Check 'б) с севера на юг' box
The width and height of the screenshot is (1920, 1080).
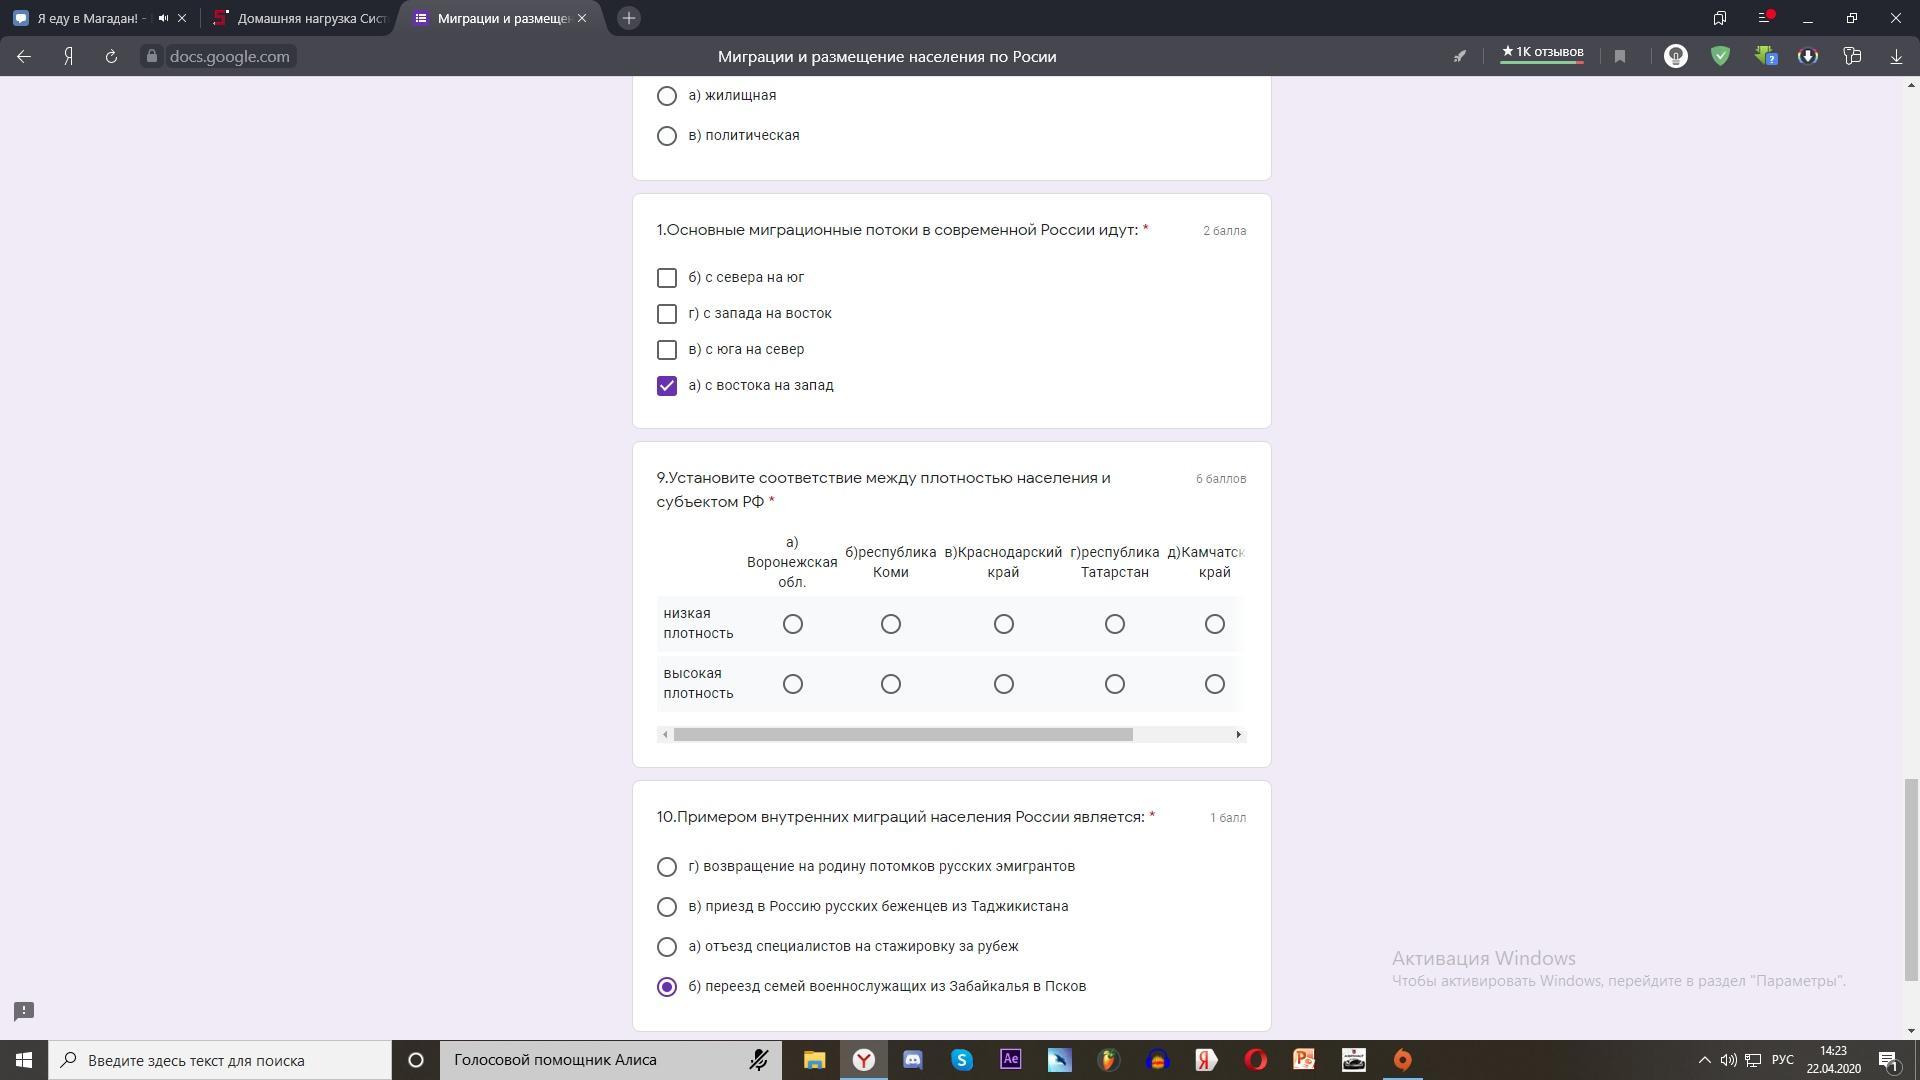[667, 278]
